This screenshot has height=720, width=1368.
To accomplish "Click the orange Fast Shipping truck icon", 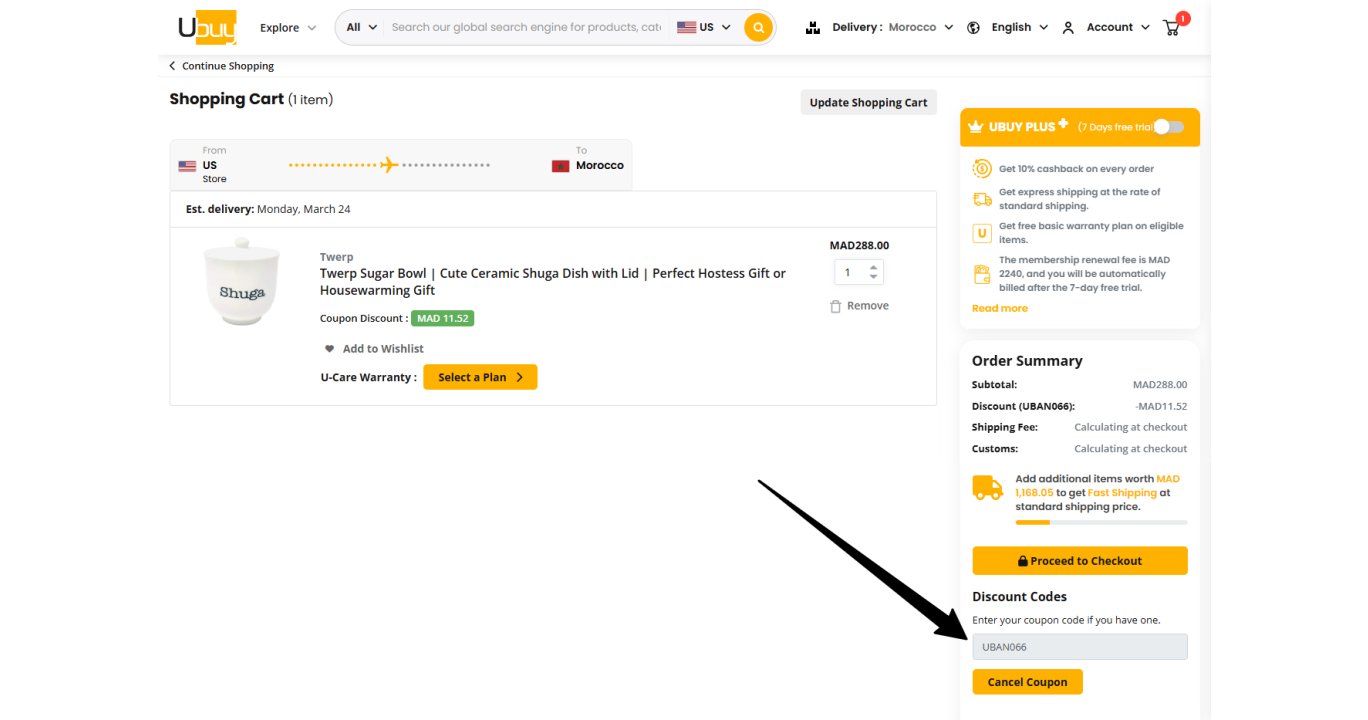I will pos(988,488).
